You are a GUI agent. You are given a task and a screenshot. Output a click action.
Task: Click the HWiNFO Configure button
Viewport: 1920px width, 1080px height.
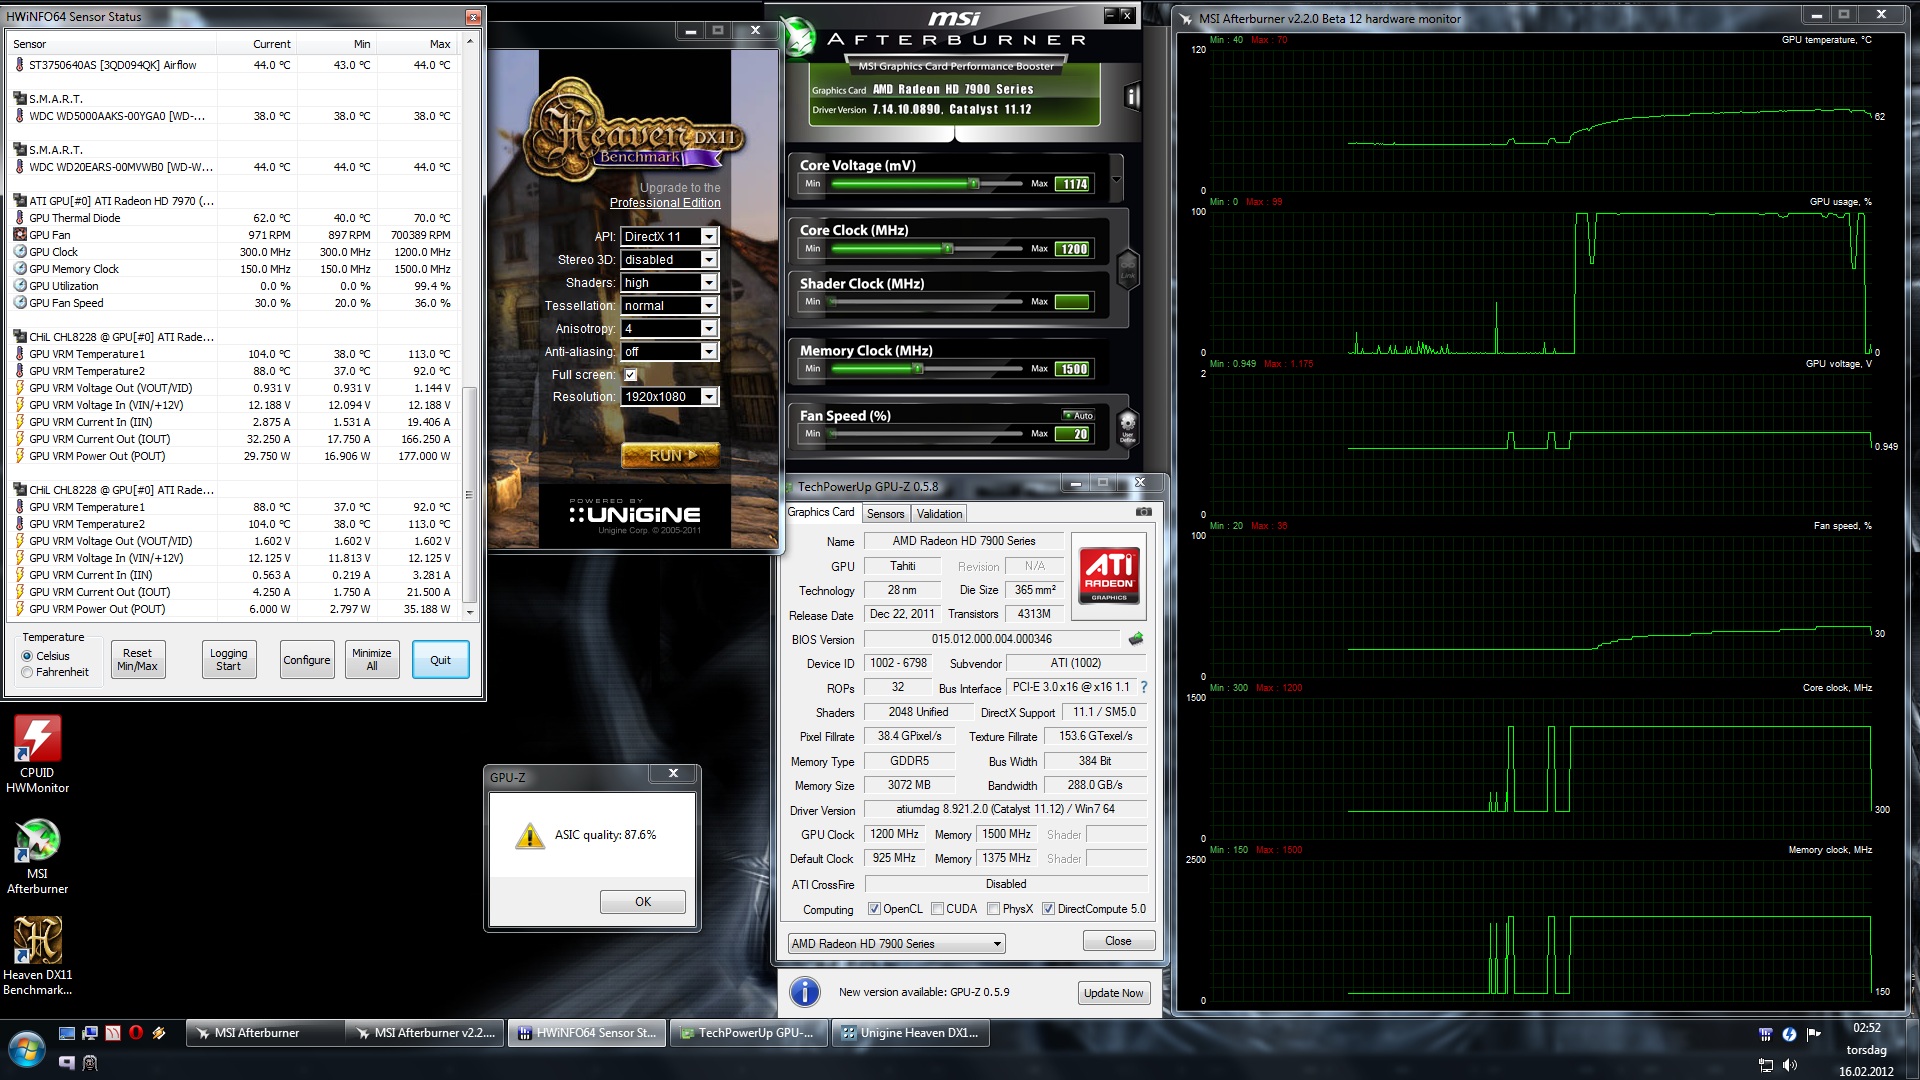coord(306,660)
